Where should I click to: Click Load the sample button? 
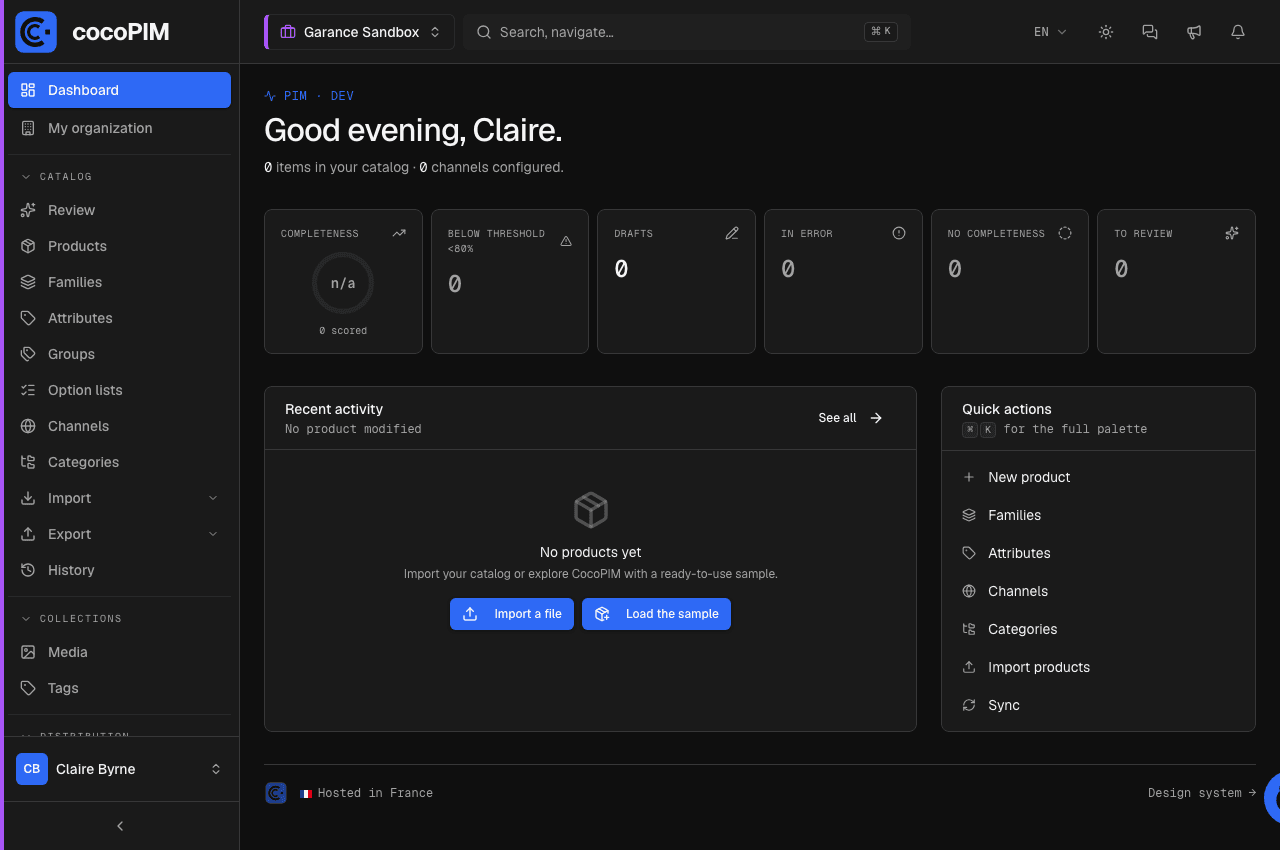(x=656, y=614)
